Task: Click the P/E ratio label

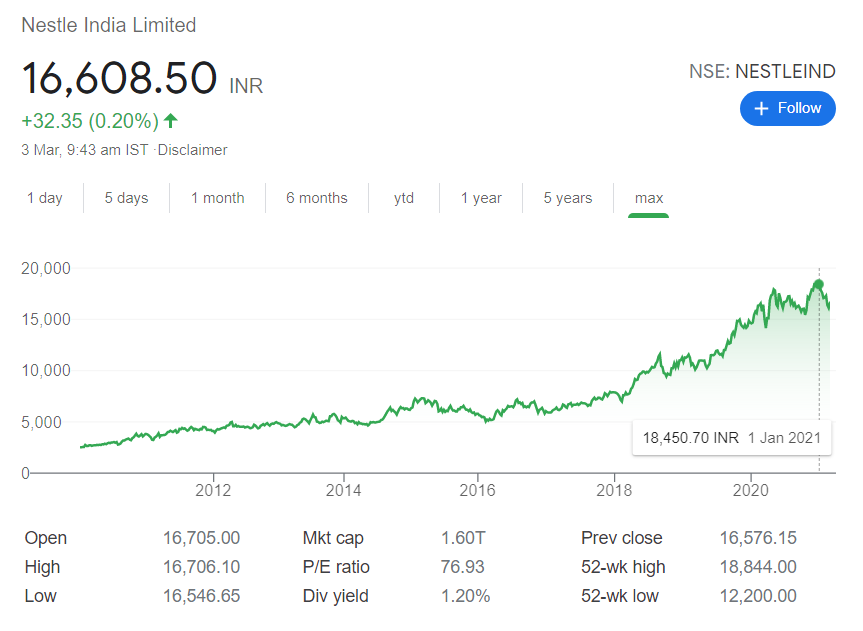Action: pyautogui.click(x=336, y=567)
